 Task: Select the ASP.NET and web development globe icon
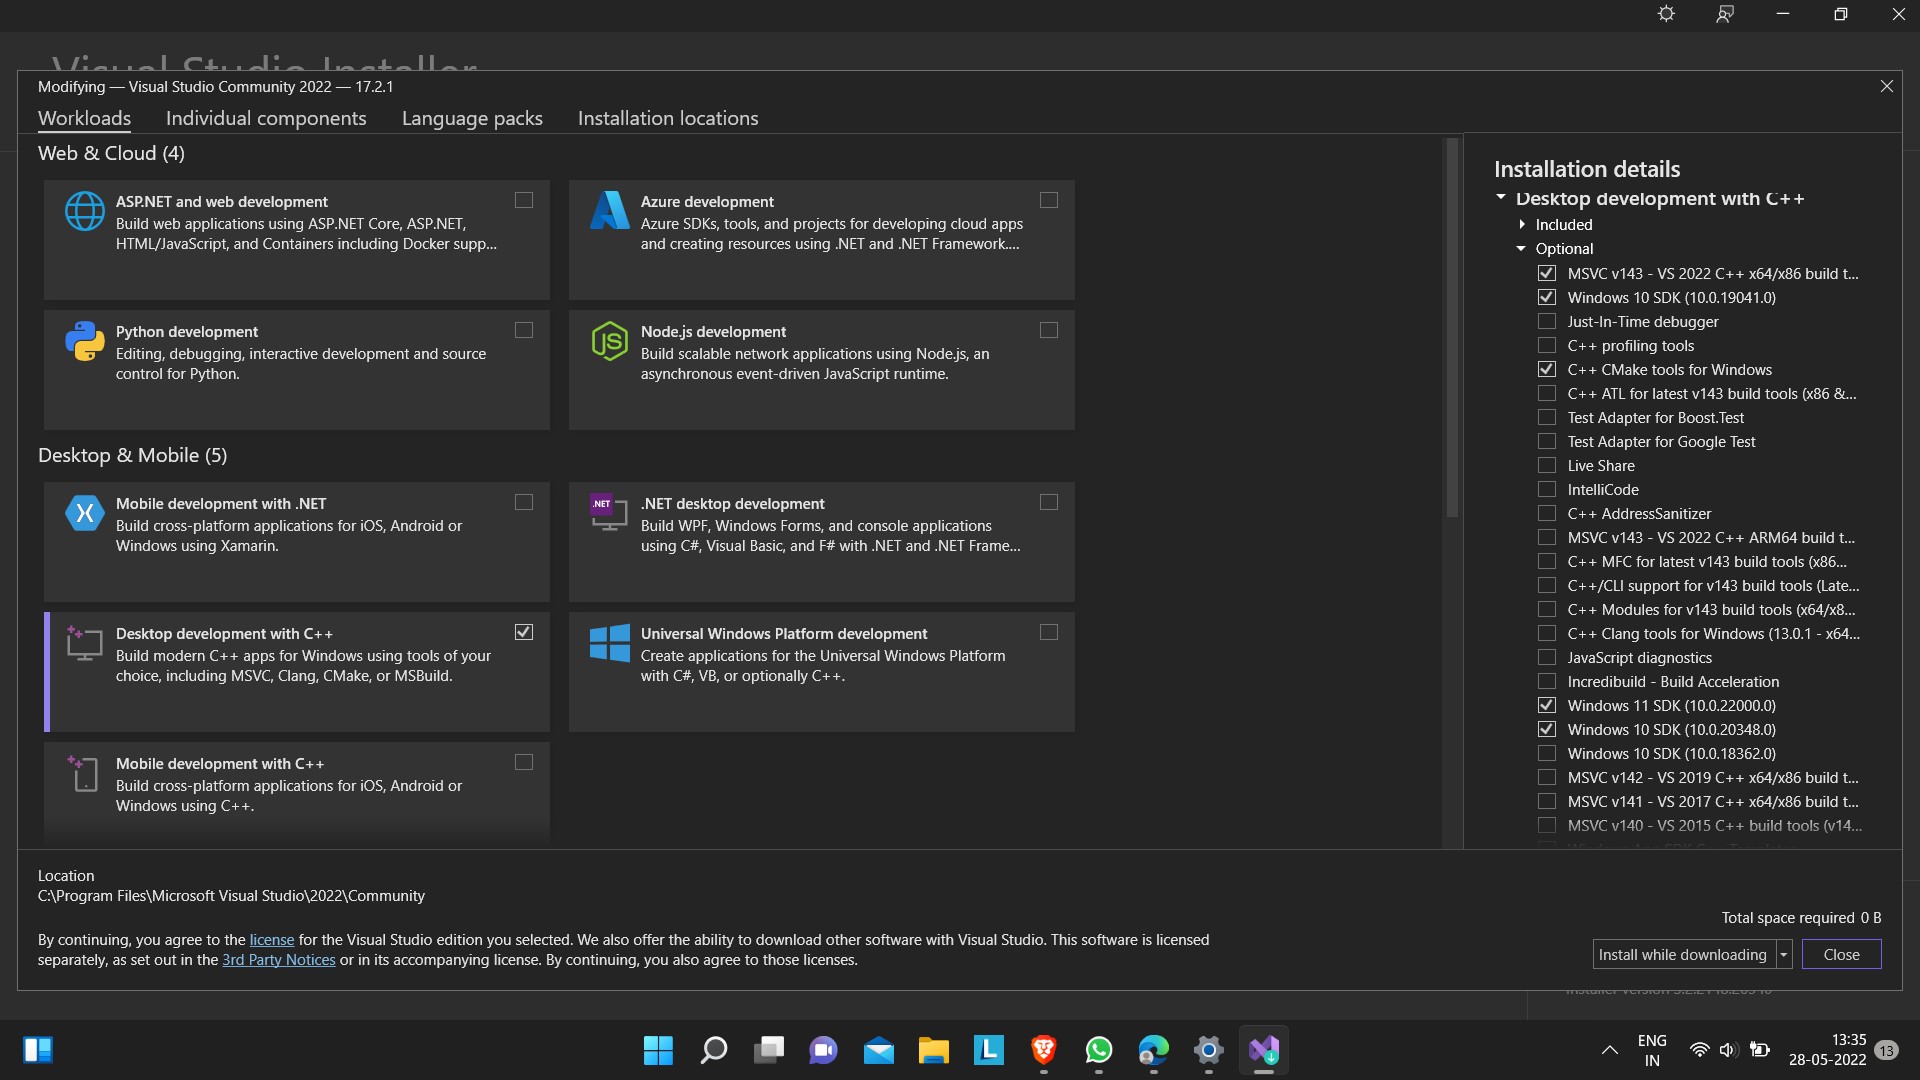pos(85,210)
